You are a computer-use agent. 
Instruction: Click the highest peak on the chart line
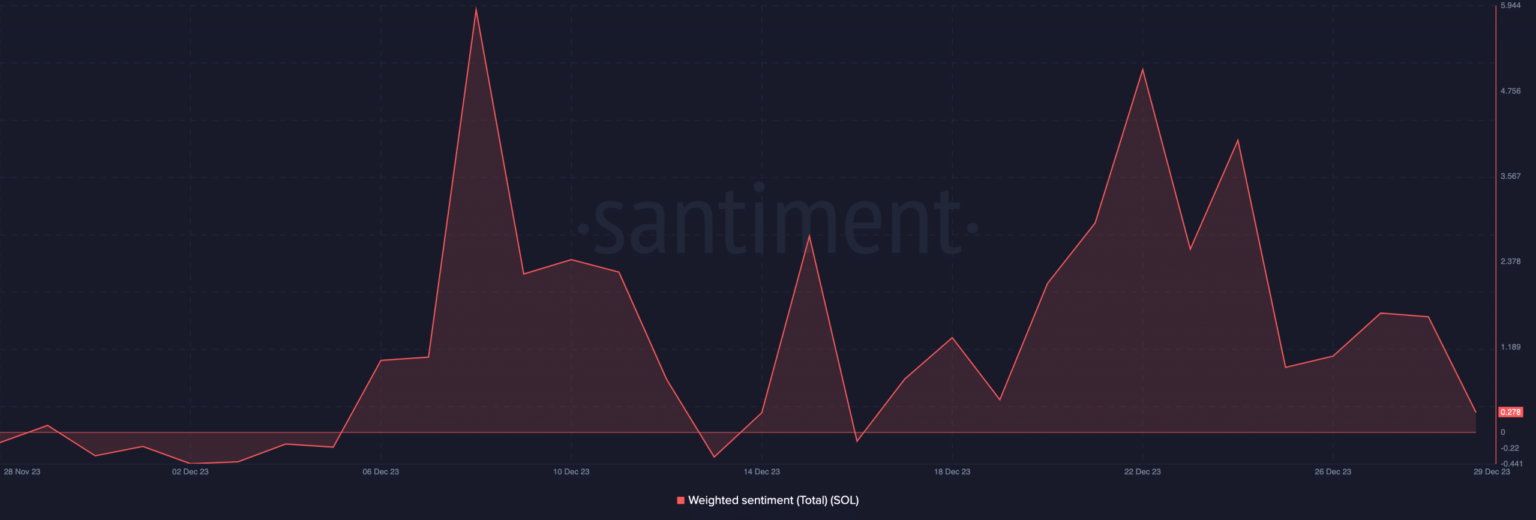click(476, 9)
